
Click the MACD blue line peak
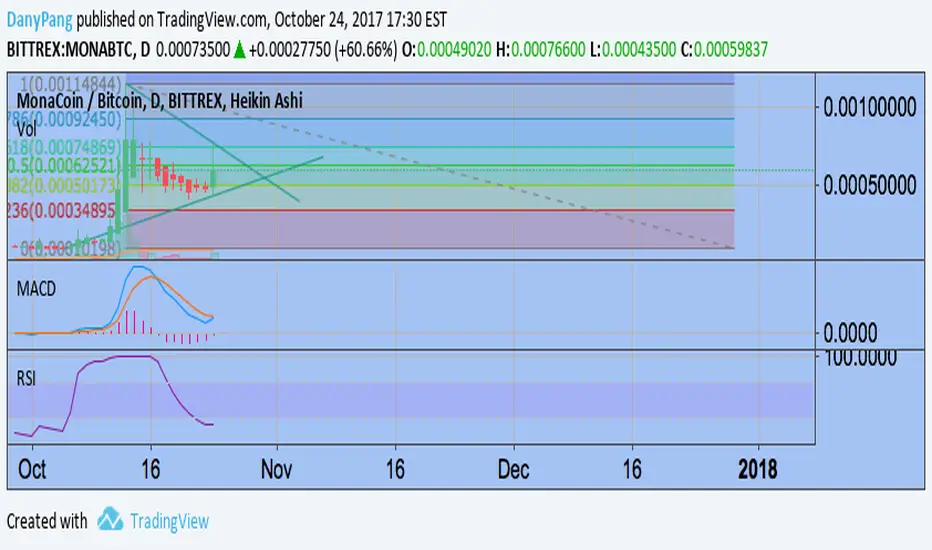pos(138,268)
